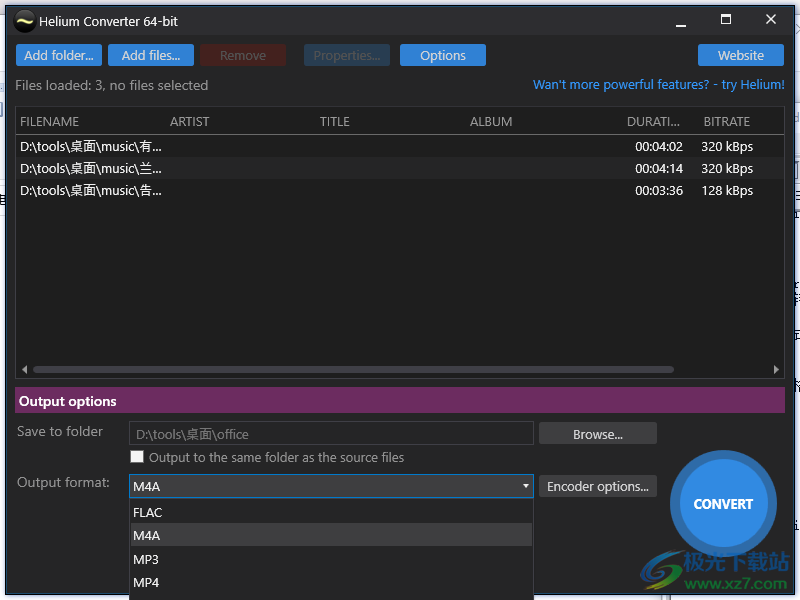The width and height of the screenshot is (800, 600).
Task: Click the Save to folder path field
Action: click(x=331, y=434)
